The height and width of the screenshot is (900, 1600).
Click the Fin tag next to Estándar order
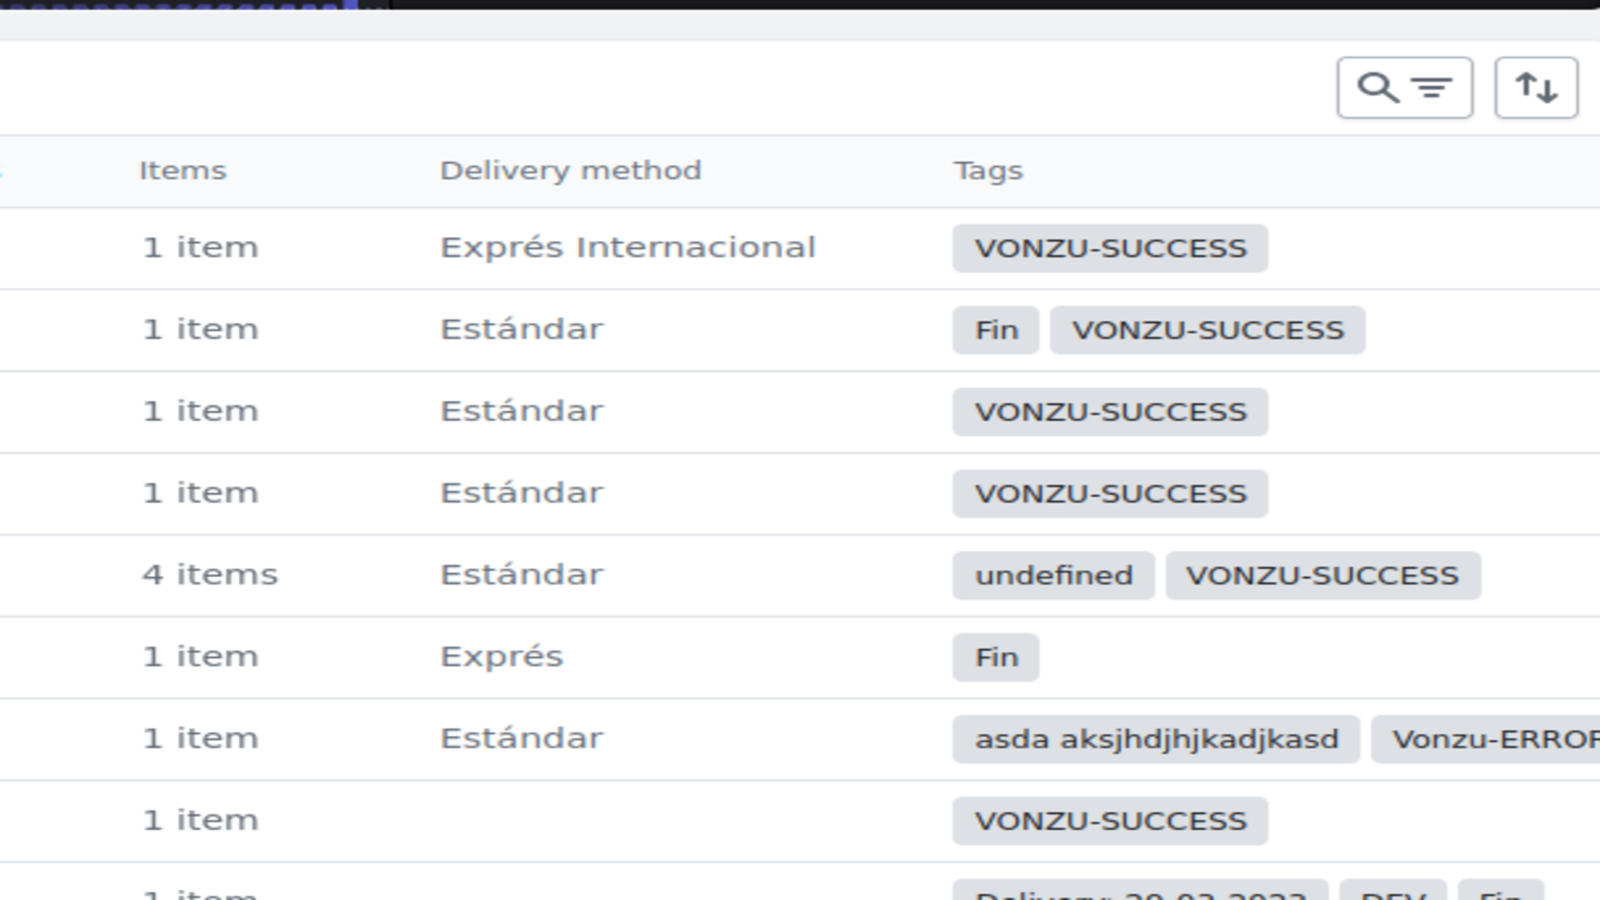click(996, 329)
